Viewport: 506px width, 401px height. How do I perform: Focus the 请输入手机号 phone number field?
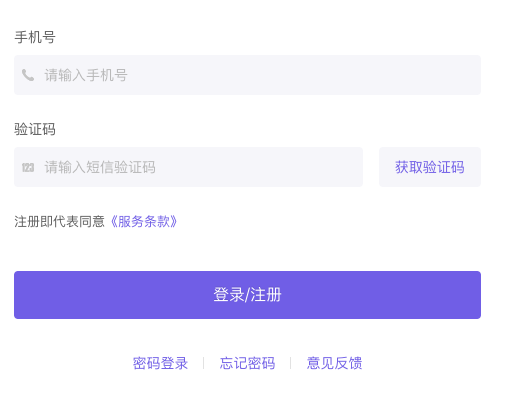coord(247,75)
